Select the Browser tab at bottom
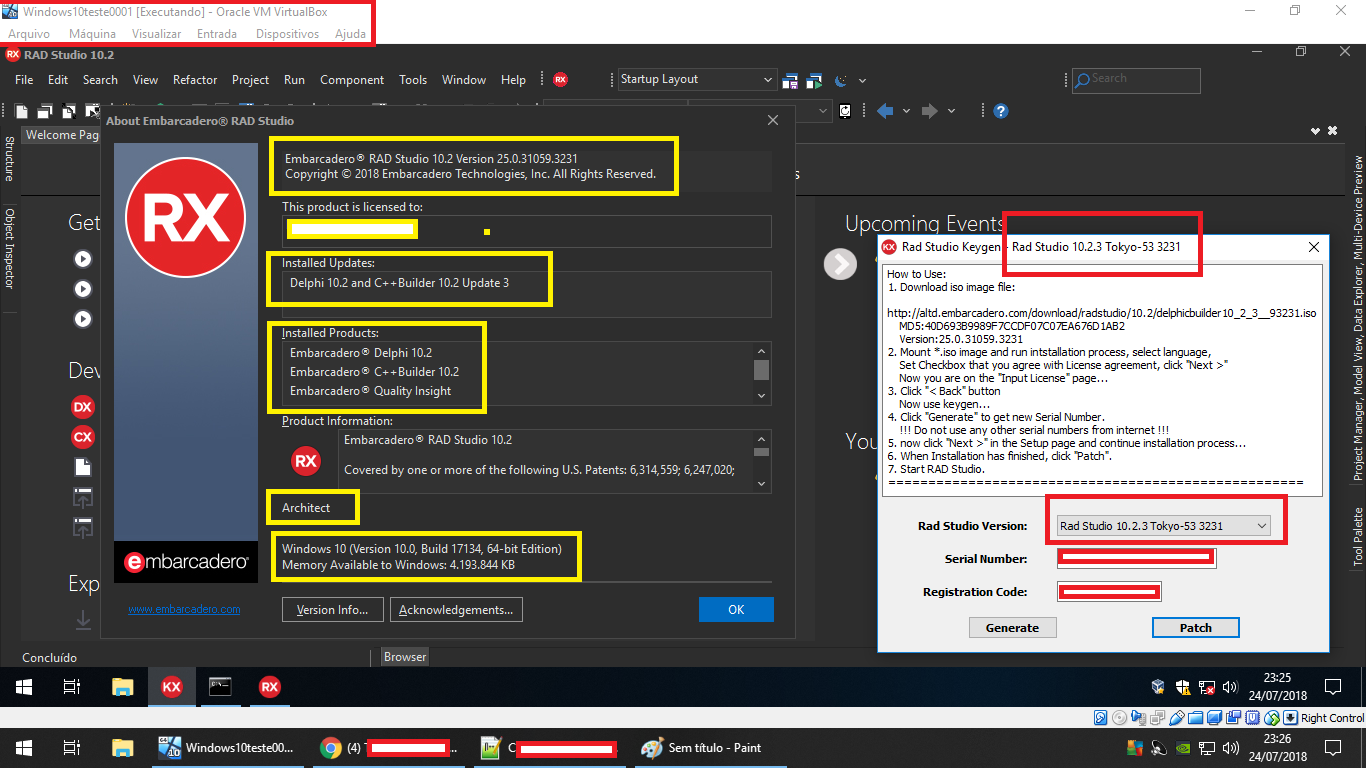Image resolution: width=1366 pixels, height=768 pixels. [x=405, y=657]
